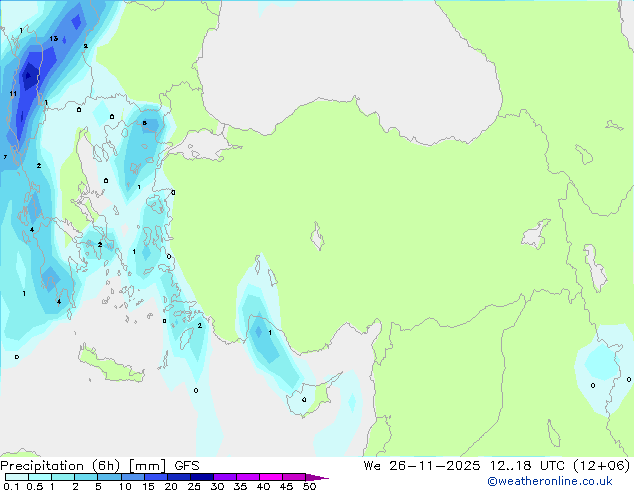Select the 'We 26-11-2025 12..18 UTC (12+06)' timestamp
Image resolution: width=634 pixels, height=490 pixels.
497,466
